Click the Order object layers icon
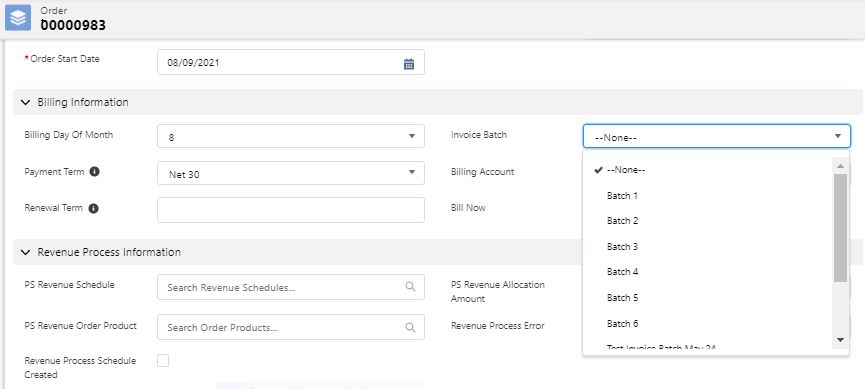Screen dimensions: 865x389 [18, 18]
